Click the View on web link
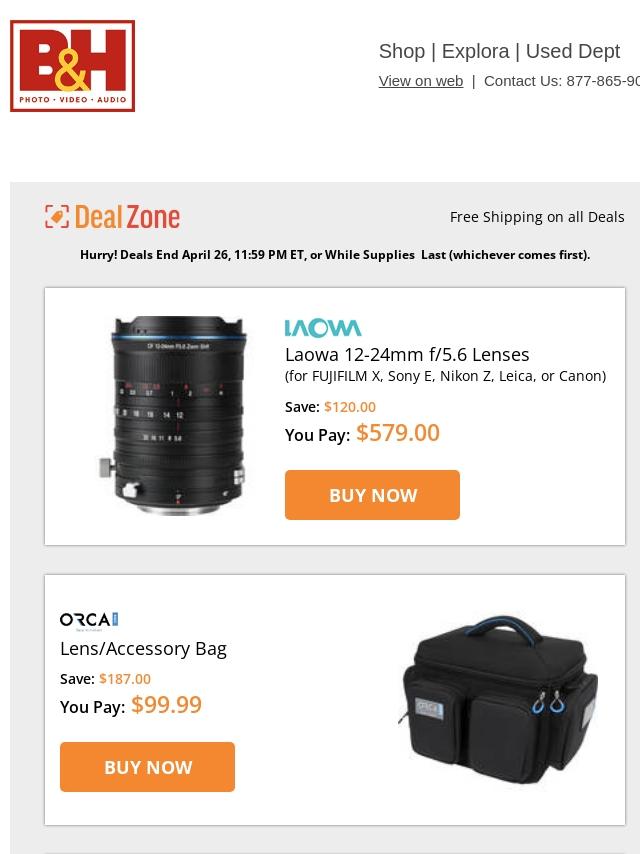This screenshot has width=640, height=854. 421,81
